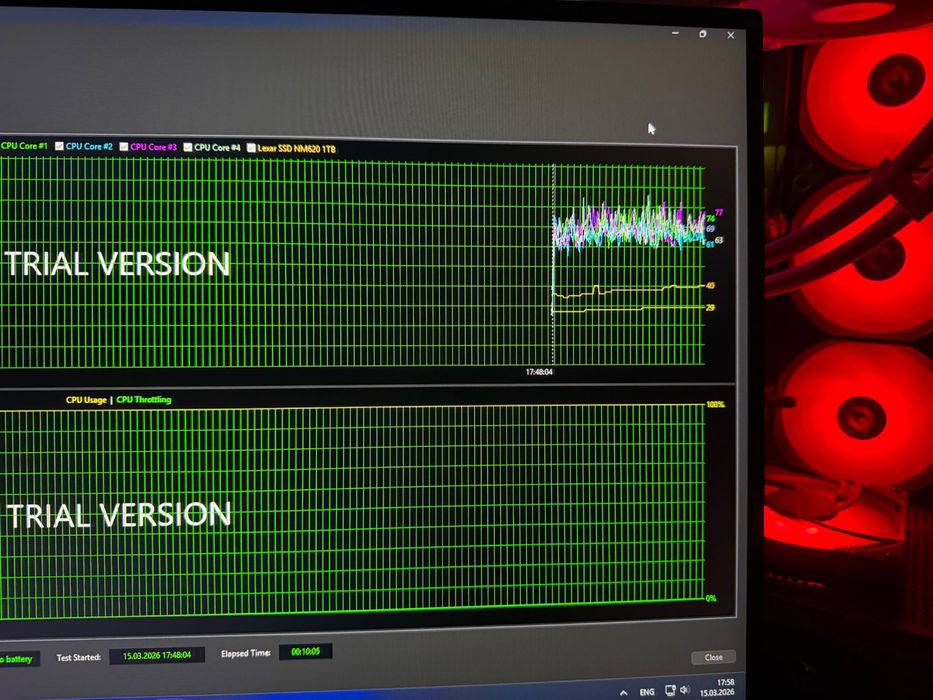Click the yellow temperature value 40
The width and height of the screenshot is (933, 700).
710,286
